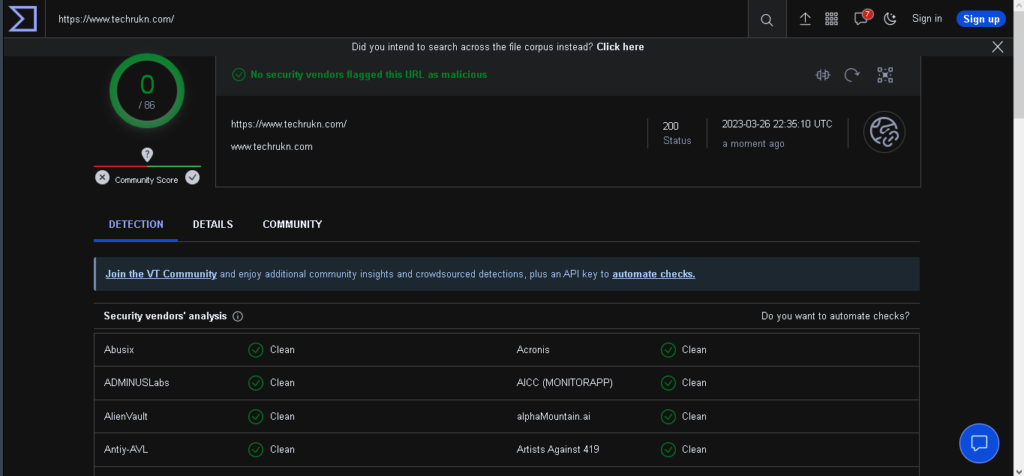
Task: Click the ADMINUSLabs Clean check icon
Action: tap(255, 383)
